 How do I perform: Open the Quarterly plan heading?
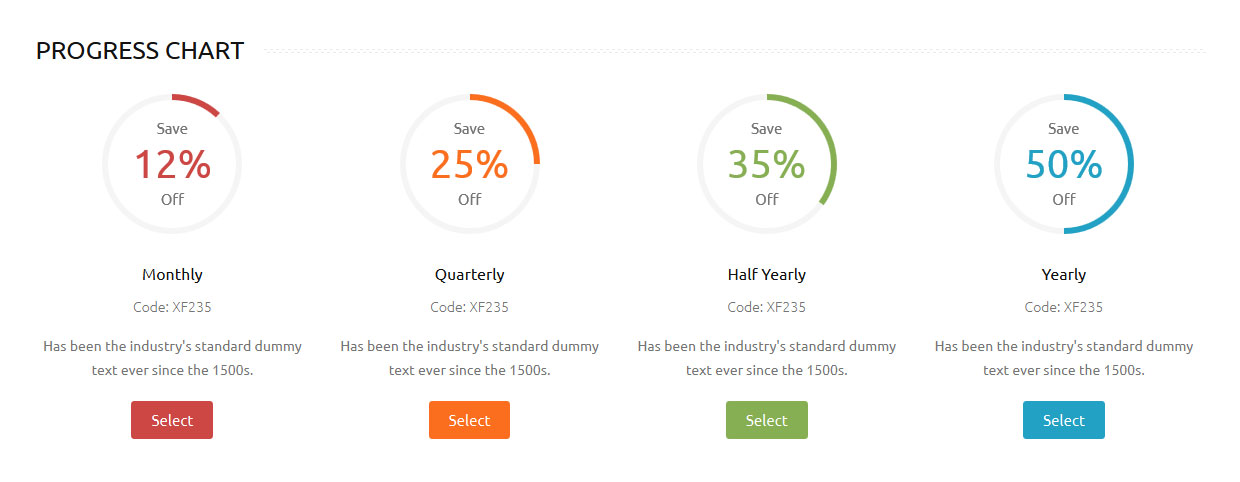tap(469, 274)
